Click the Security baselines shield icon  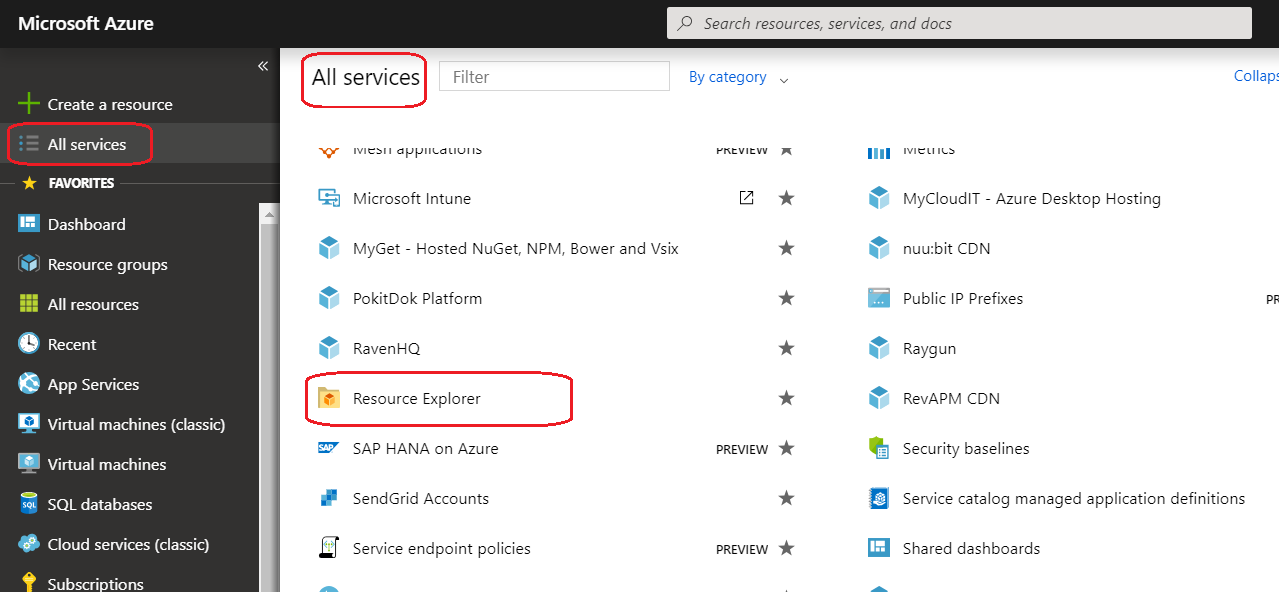click(x=879, y=449)
